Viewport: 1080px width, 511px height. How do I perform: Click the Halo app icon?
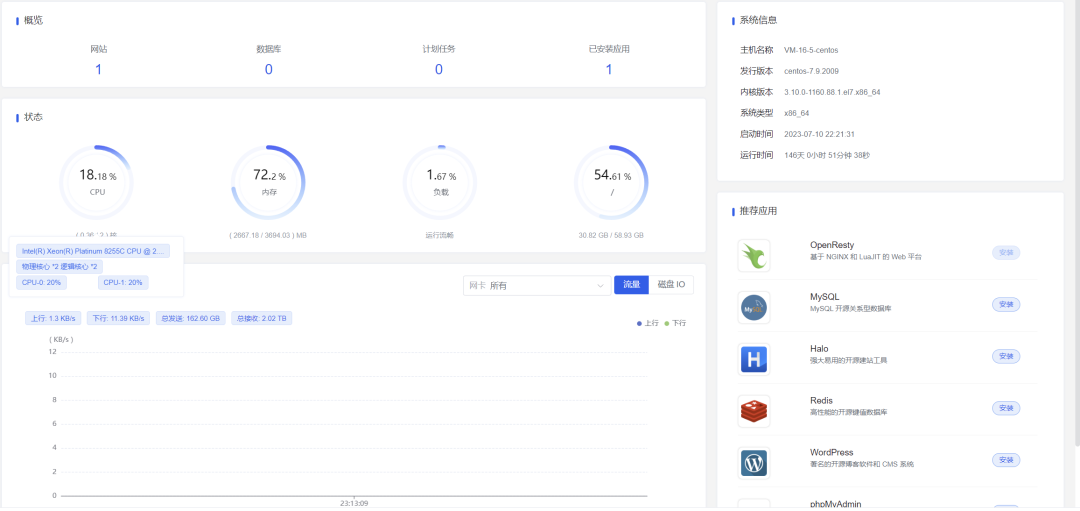754,359
